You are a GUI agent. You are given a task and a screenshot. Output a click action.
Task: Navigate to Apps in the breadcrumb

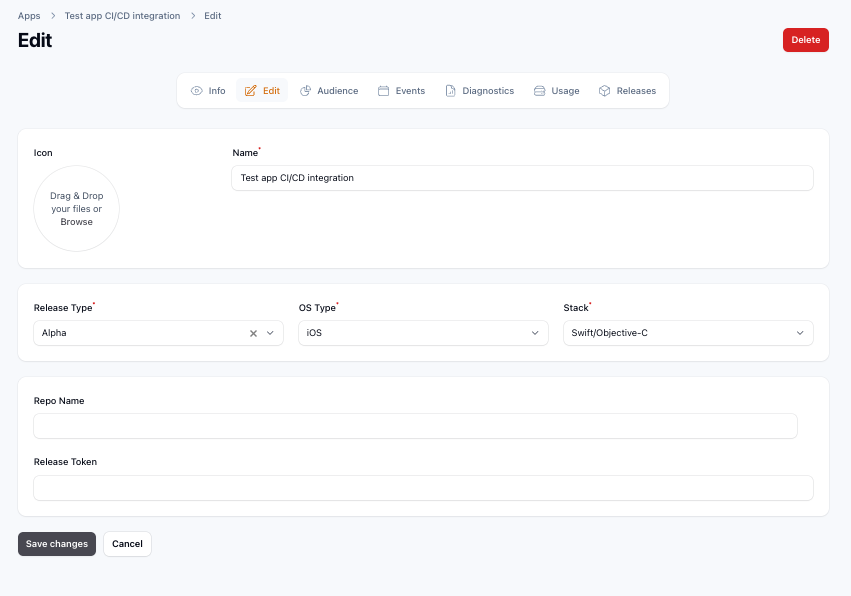point(29,16)
